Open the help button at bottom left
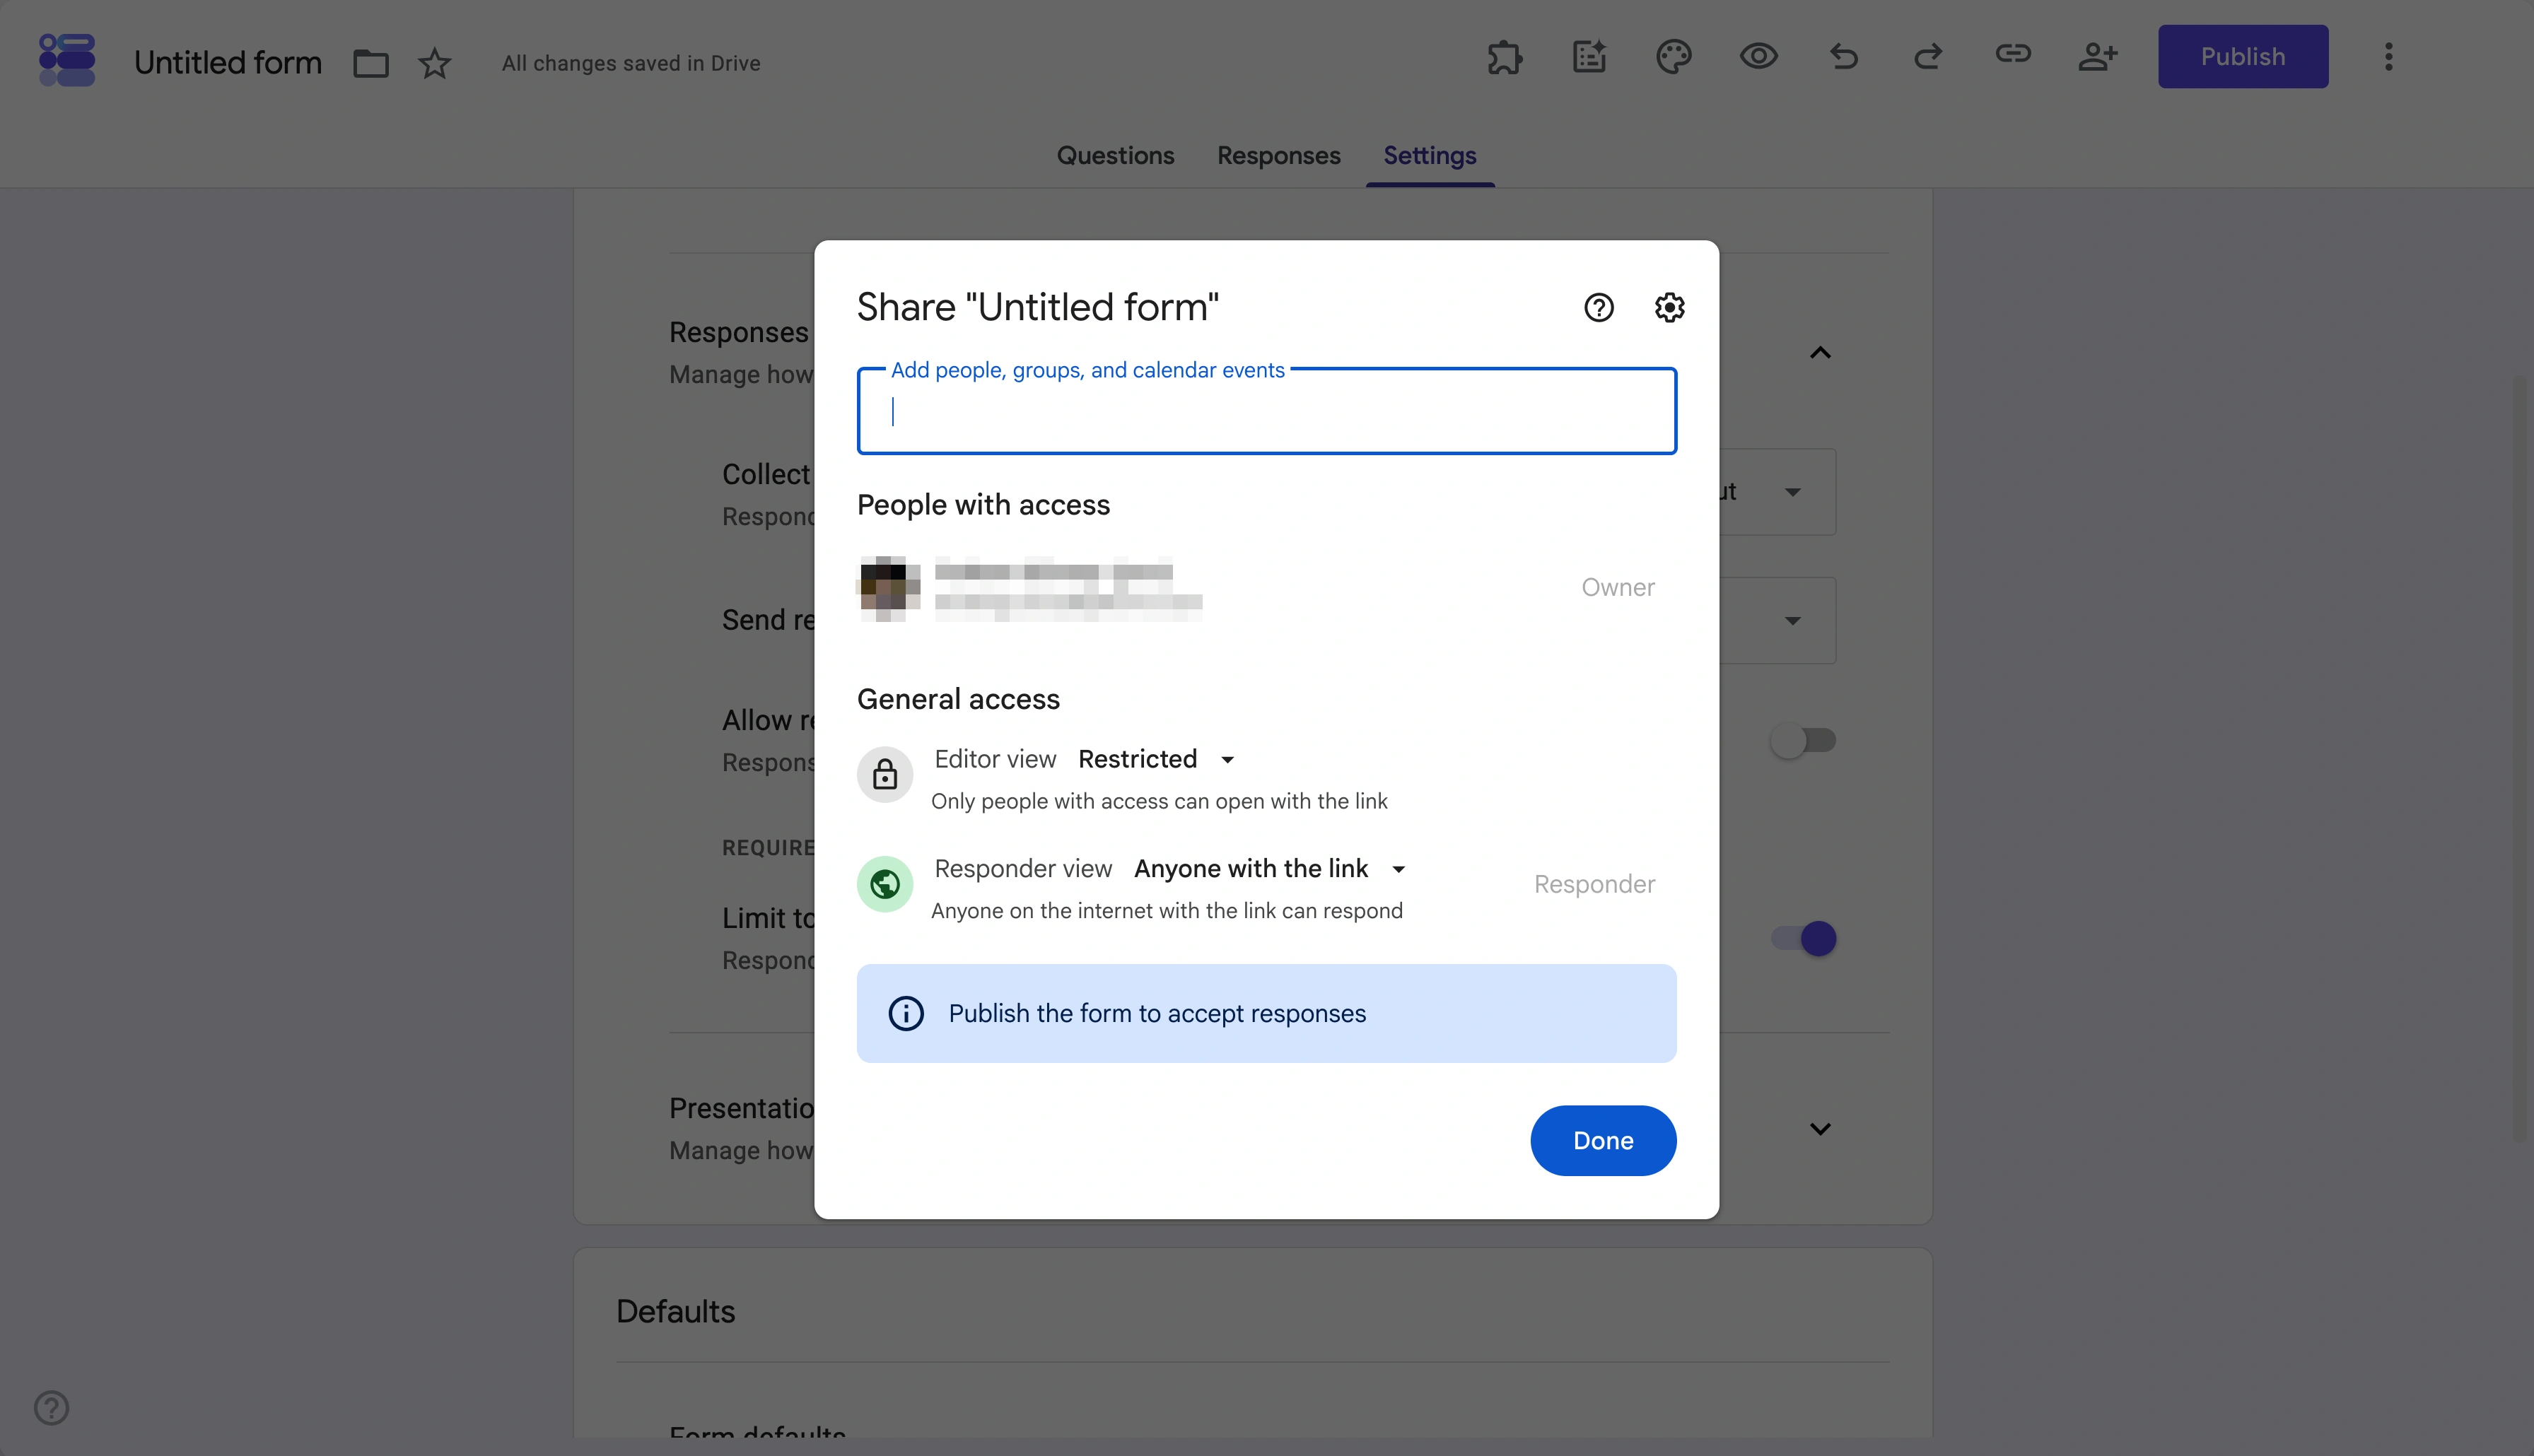The height and width of the screenshot is (1456, 2534). [51, 1408]
